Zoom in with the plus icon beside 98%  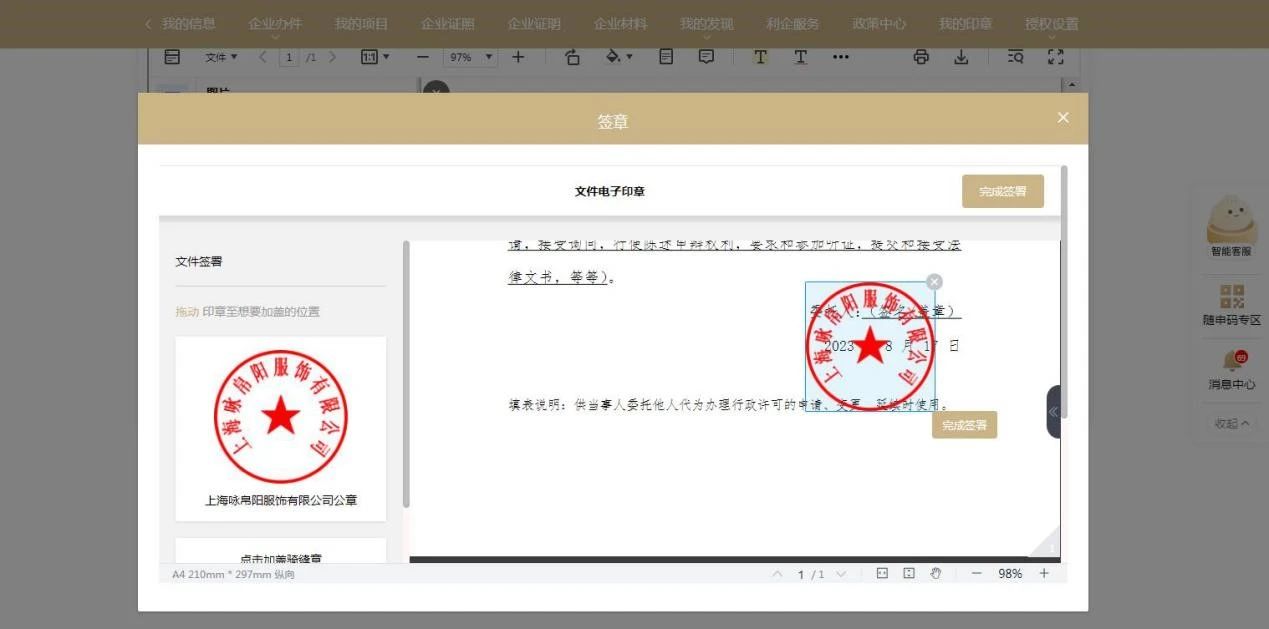click(x=1044, y=574)
